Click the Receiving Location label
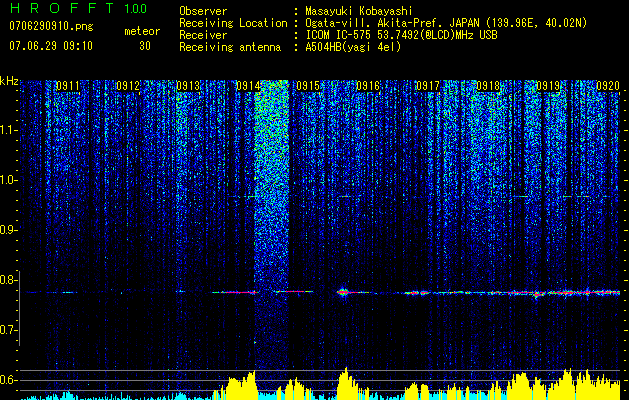629x400 pixels. click(233, 23)
